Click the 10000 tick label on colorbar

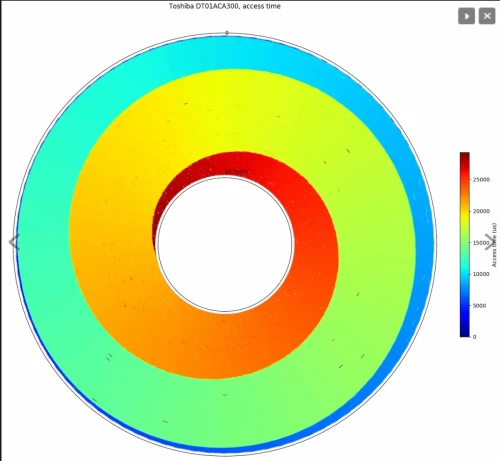click(481, 274)
